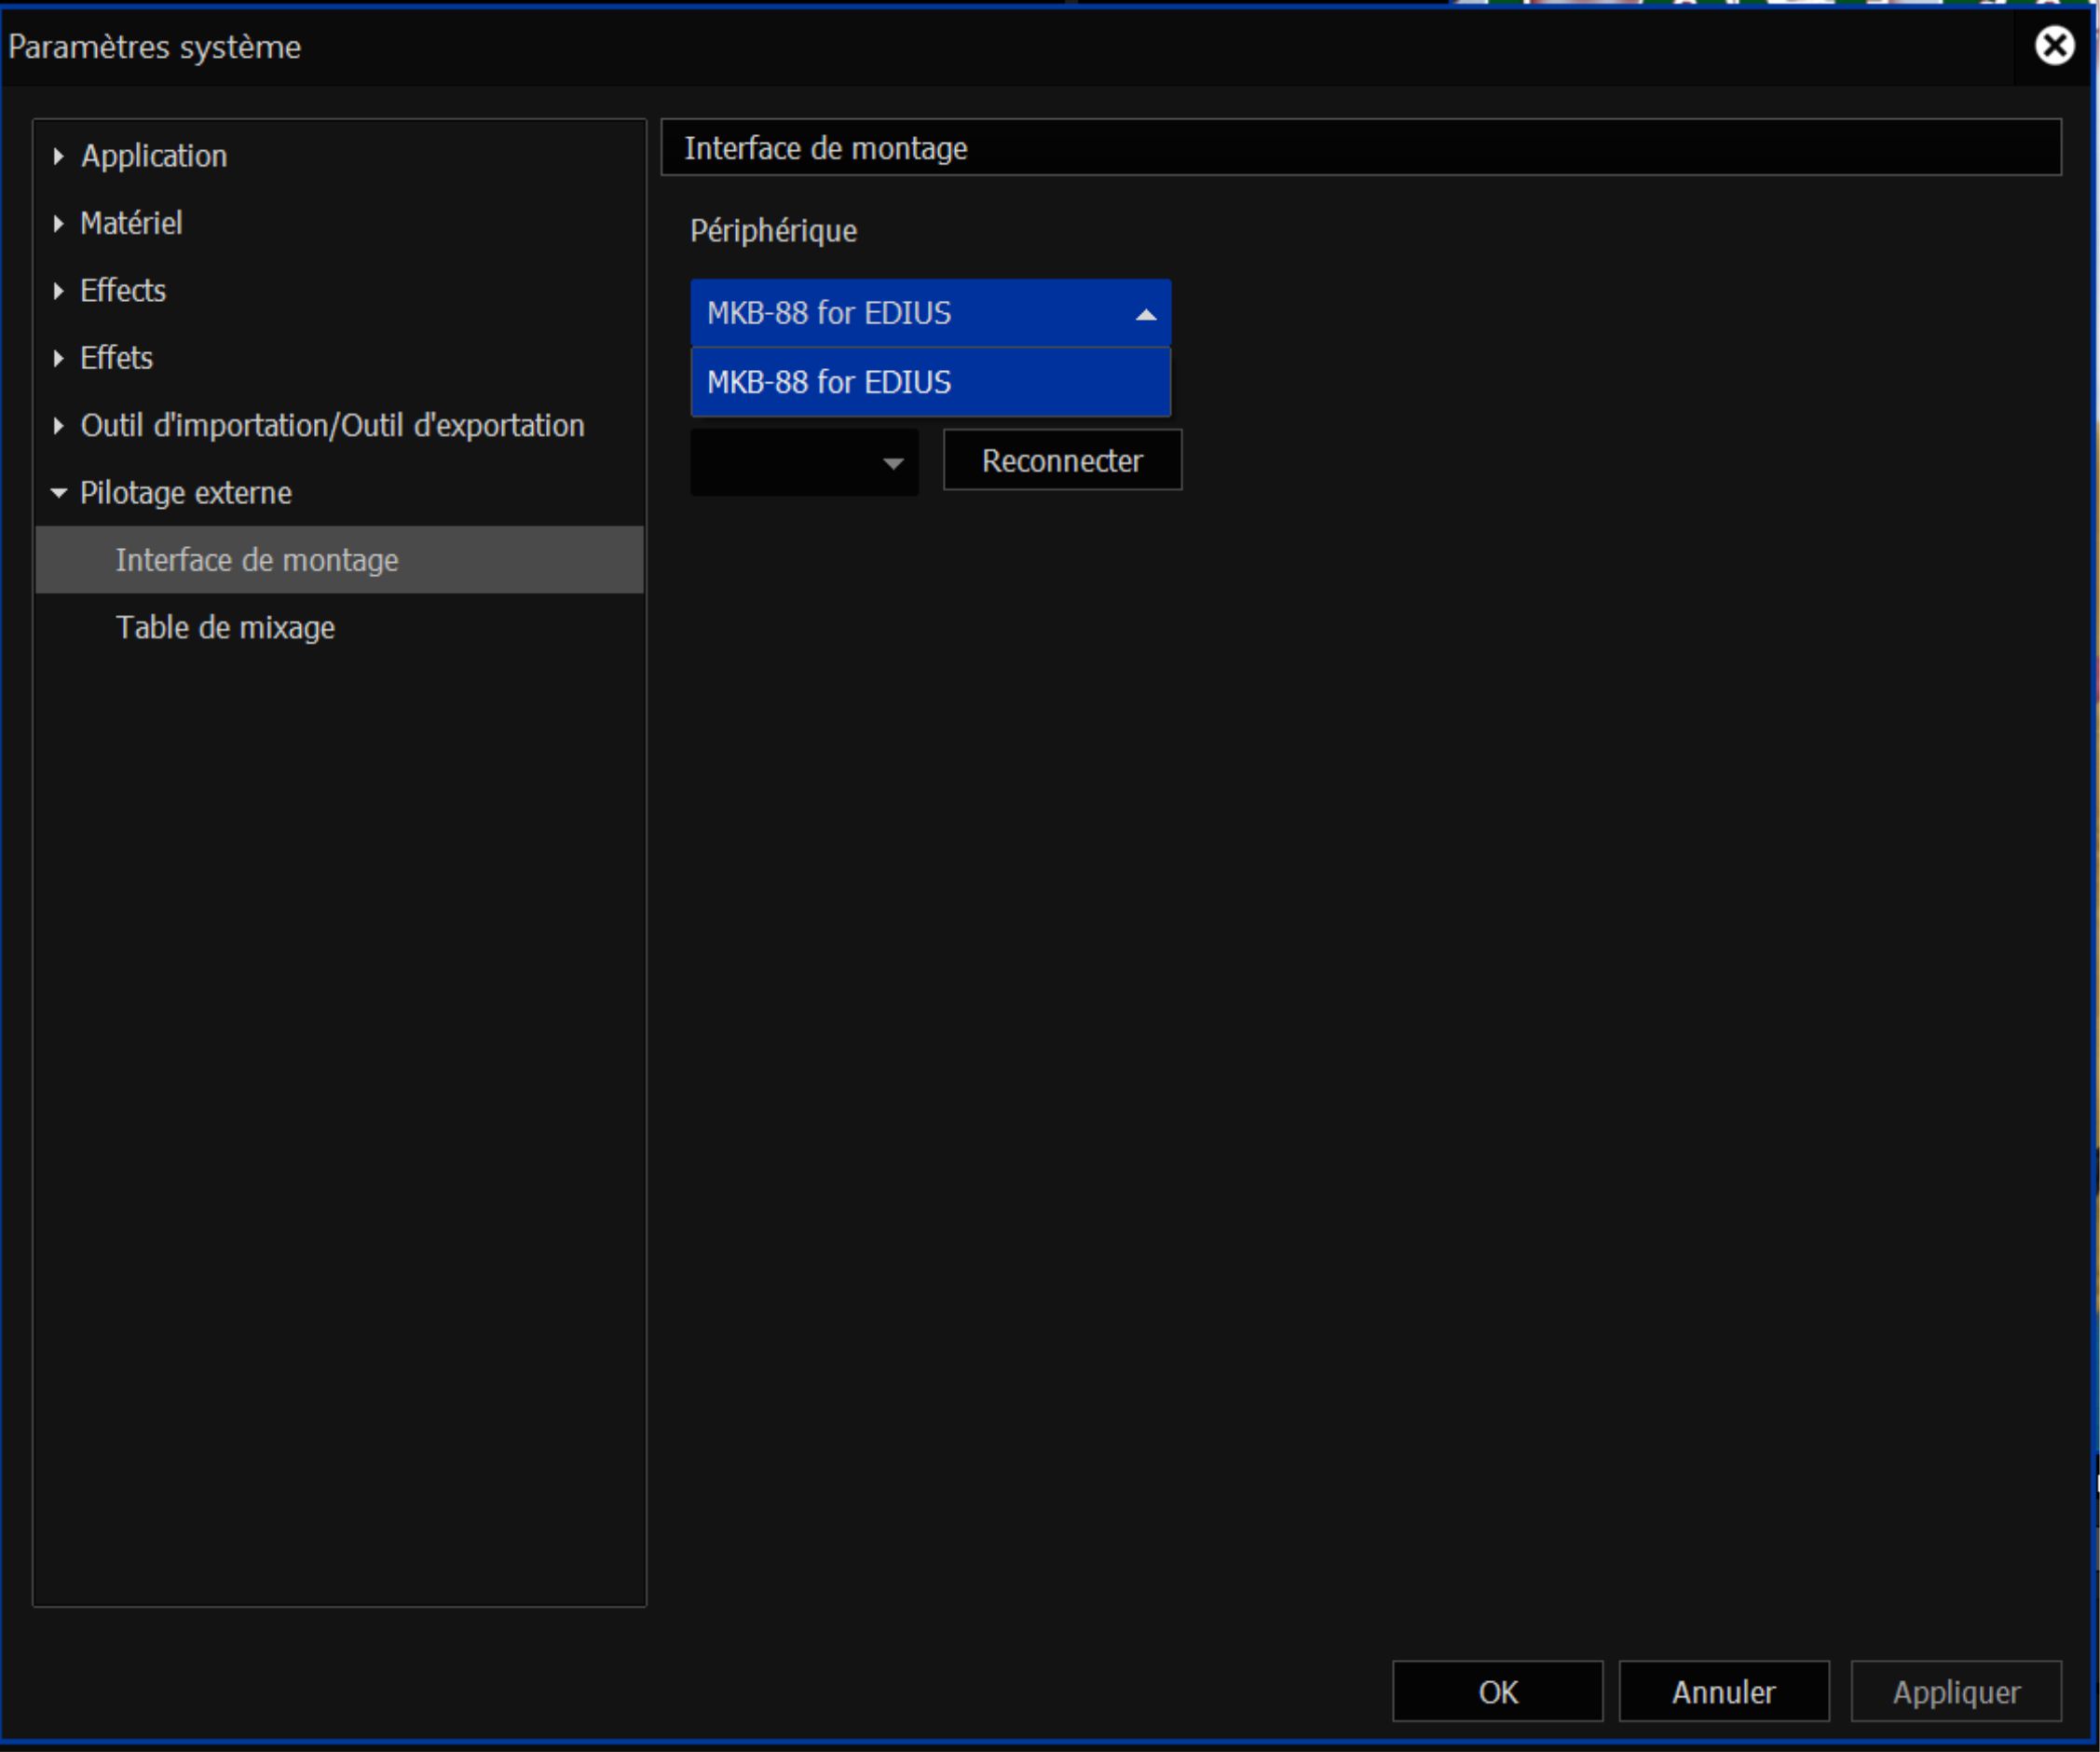Select the Effects category
The width and height of the screenshot is (2100, 1752).
(x=123, y=291)
